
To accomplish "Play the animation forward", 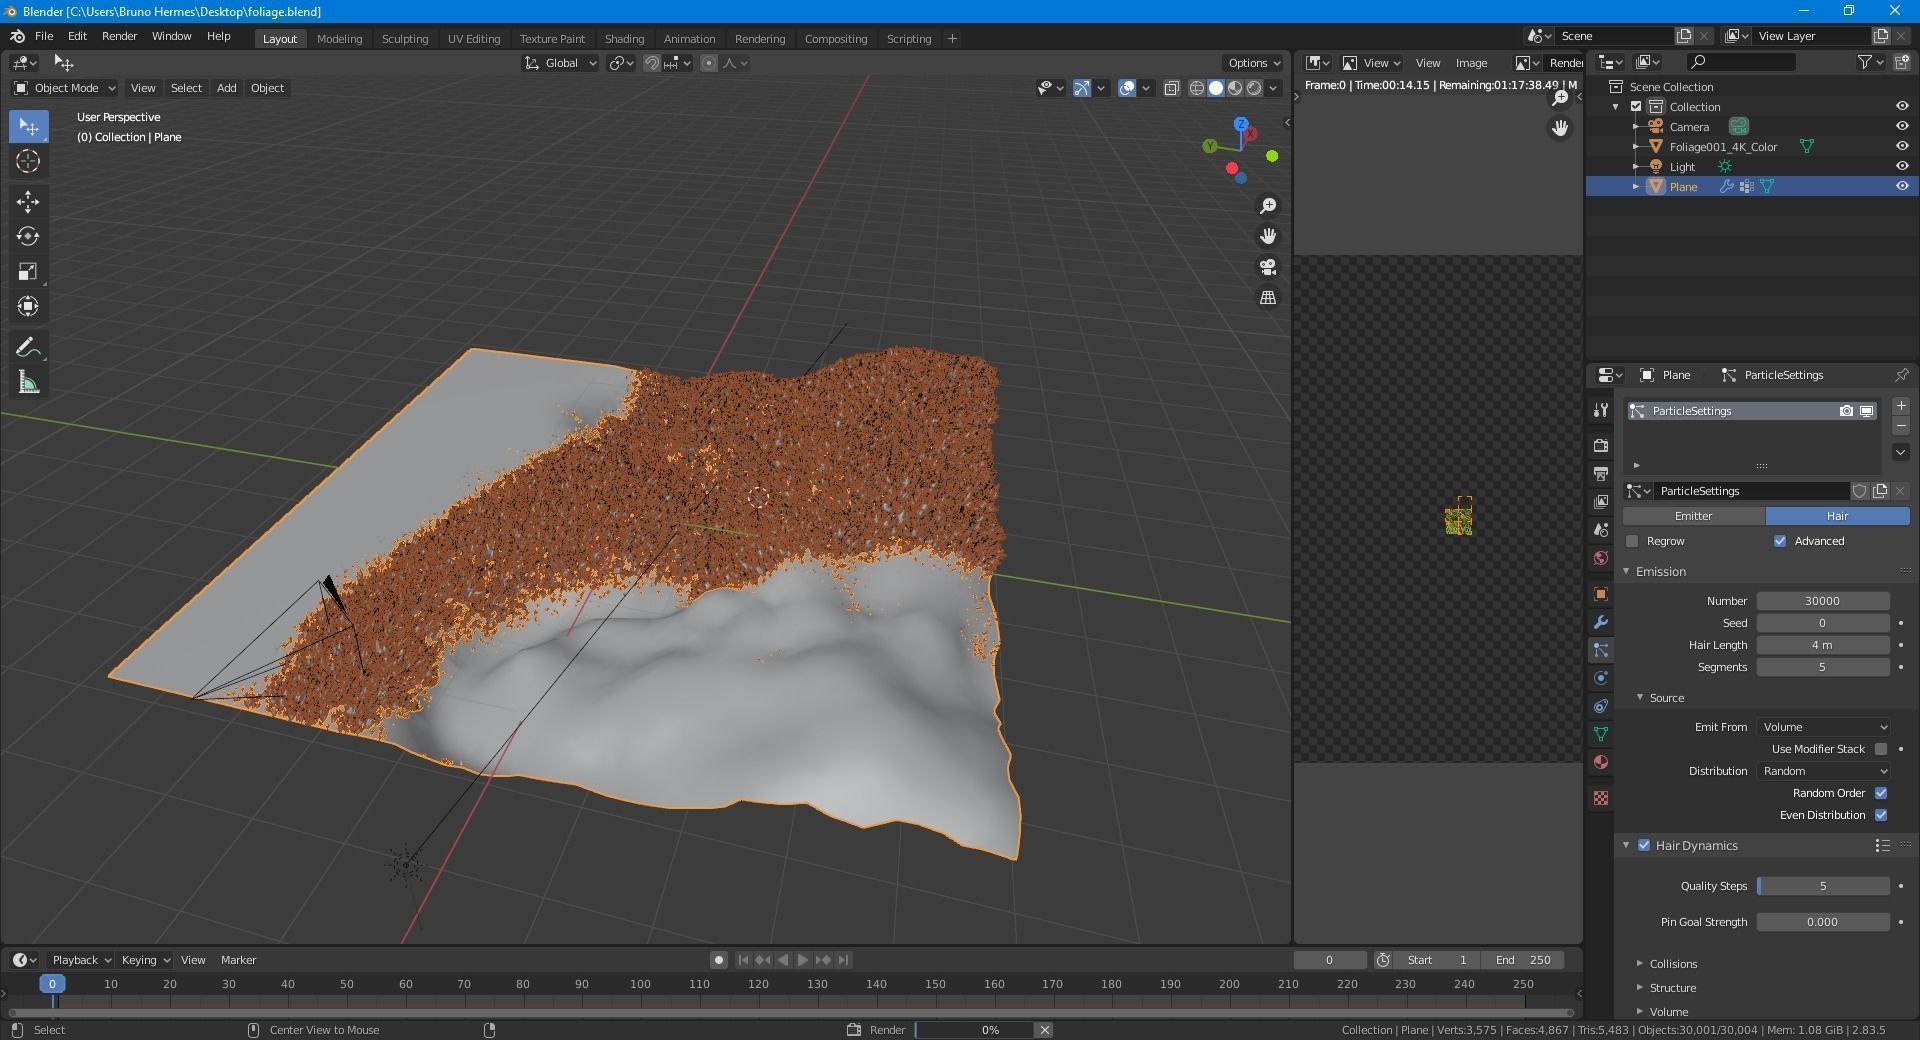I will [x=803, y=960].
